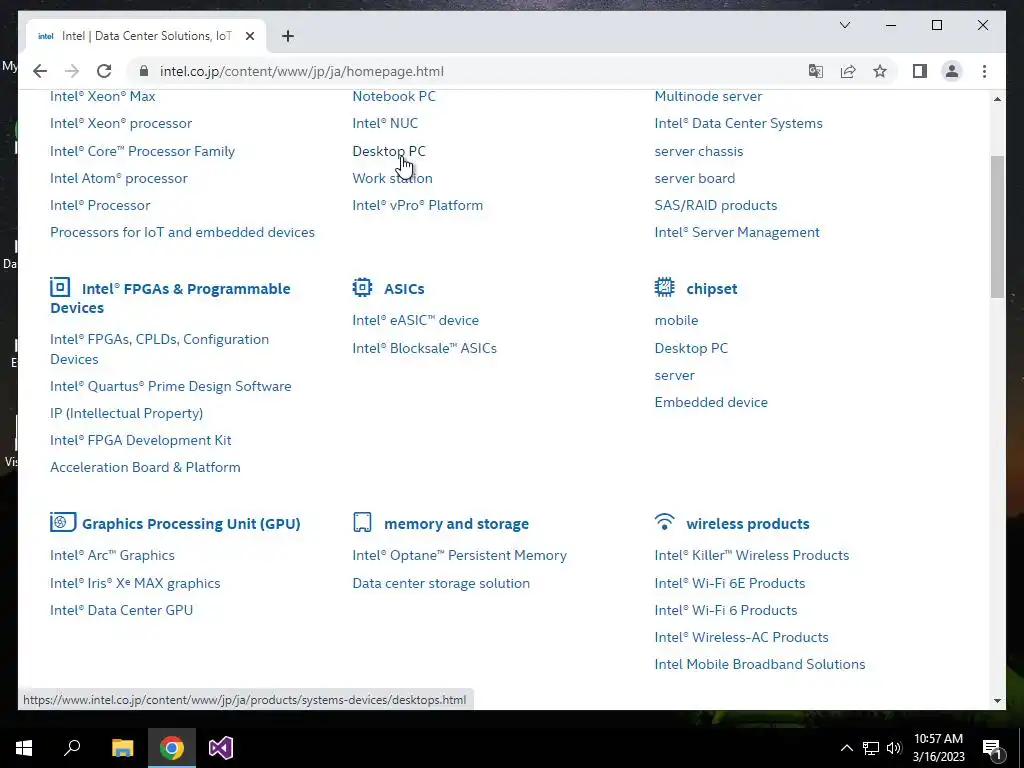Show hidden system tray icons
1024x768 pixels.
[x=846, y=748]
